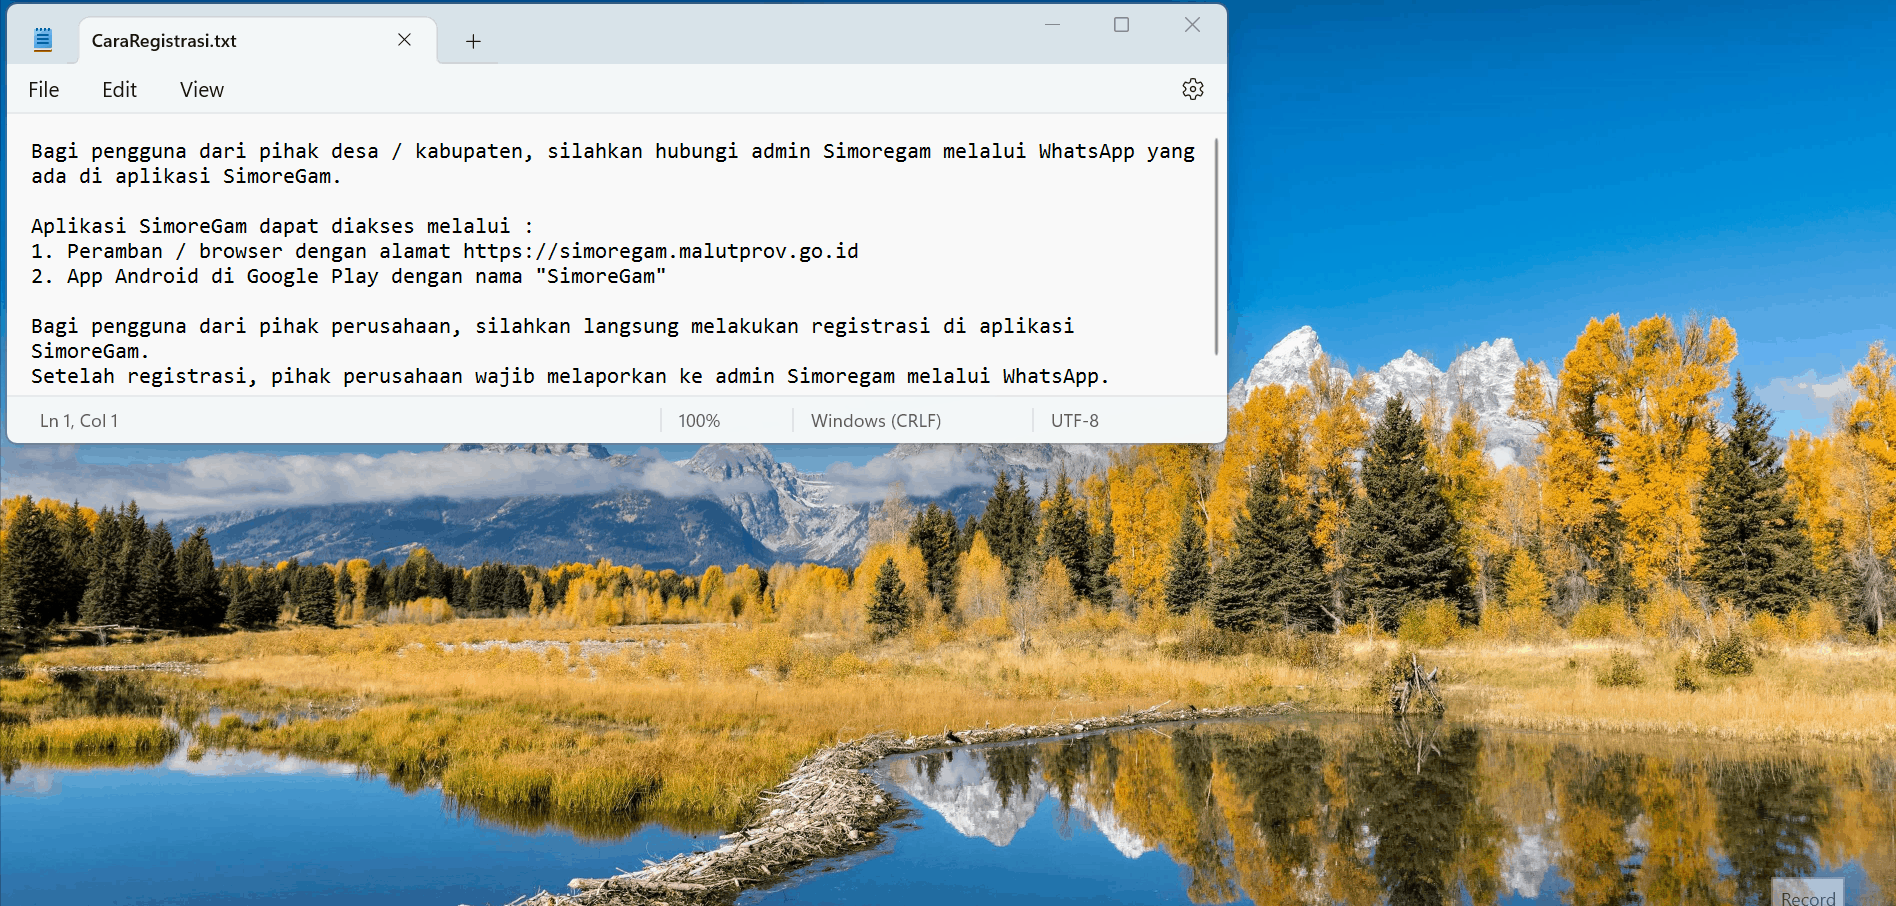Click Windows (CRLF) line ending indicator
1896x906 pixels.
tap(876, 421)
